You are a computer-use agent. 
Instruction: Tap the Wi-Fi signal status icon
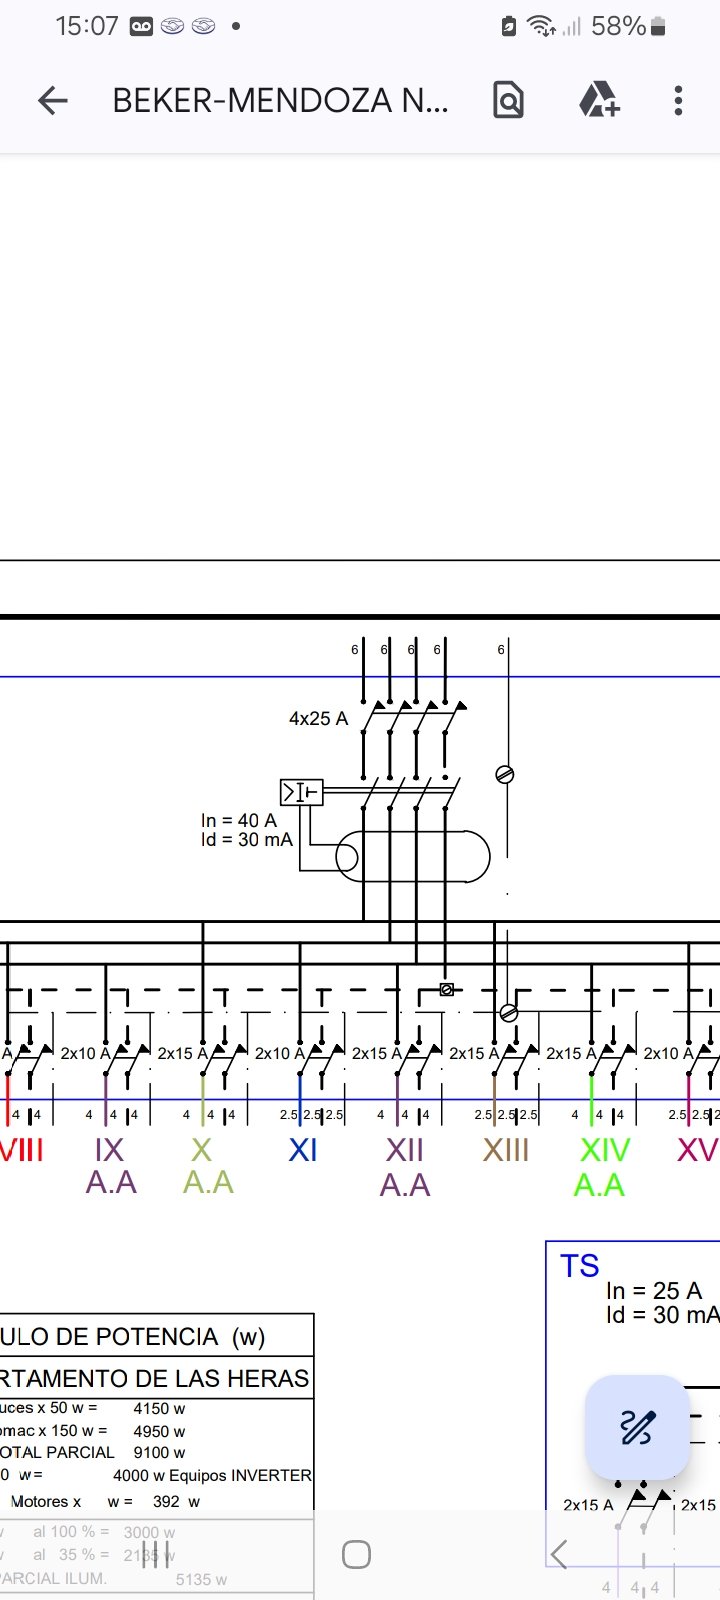coord(541,27)
